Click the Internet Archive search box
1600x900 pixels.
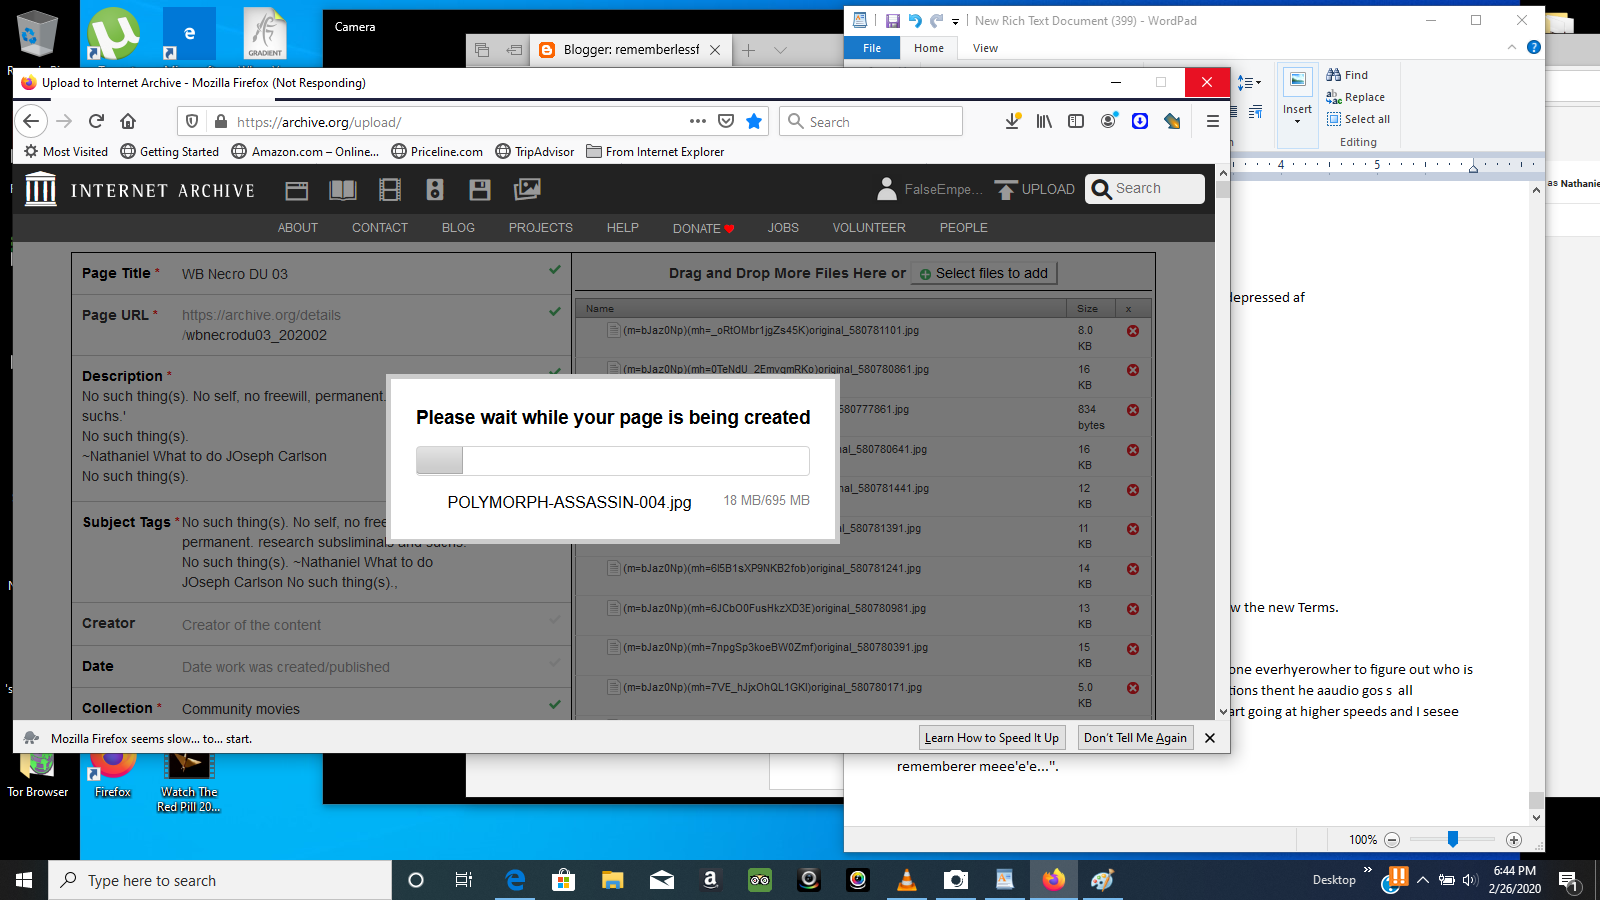point(1145,189)
